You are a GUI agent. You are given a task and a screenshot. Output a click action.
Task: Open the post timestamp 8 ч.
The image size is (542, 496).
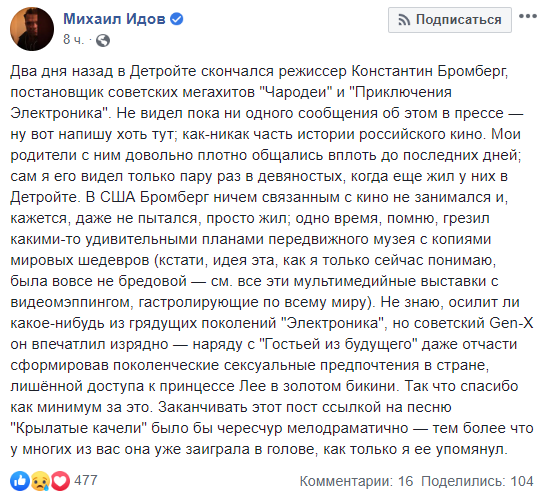[x=73, y=40]
